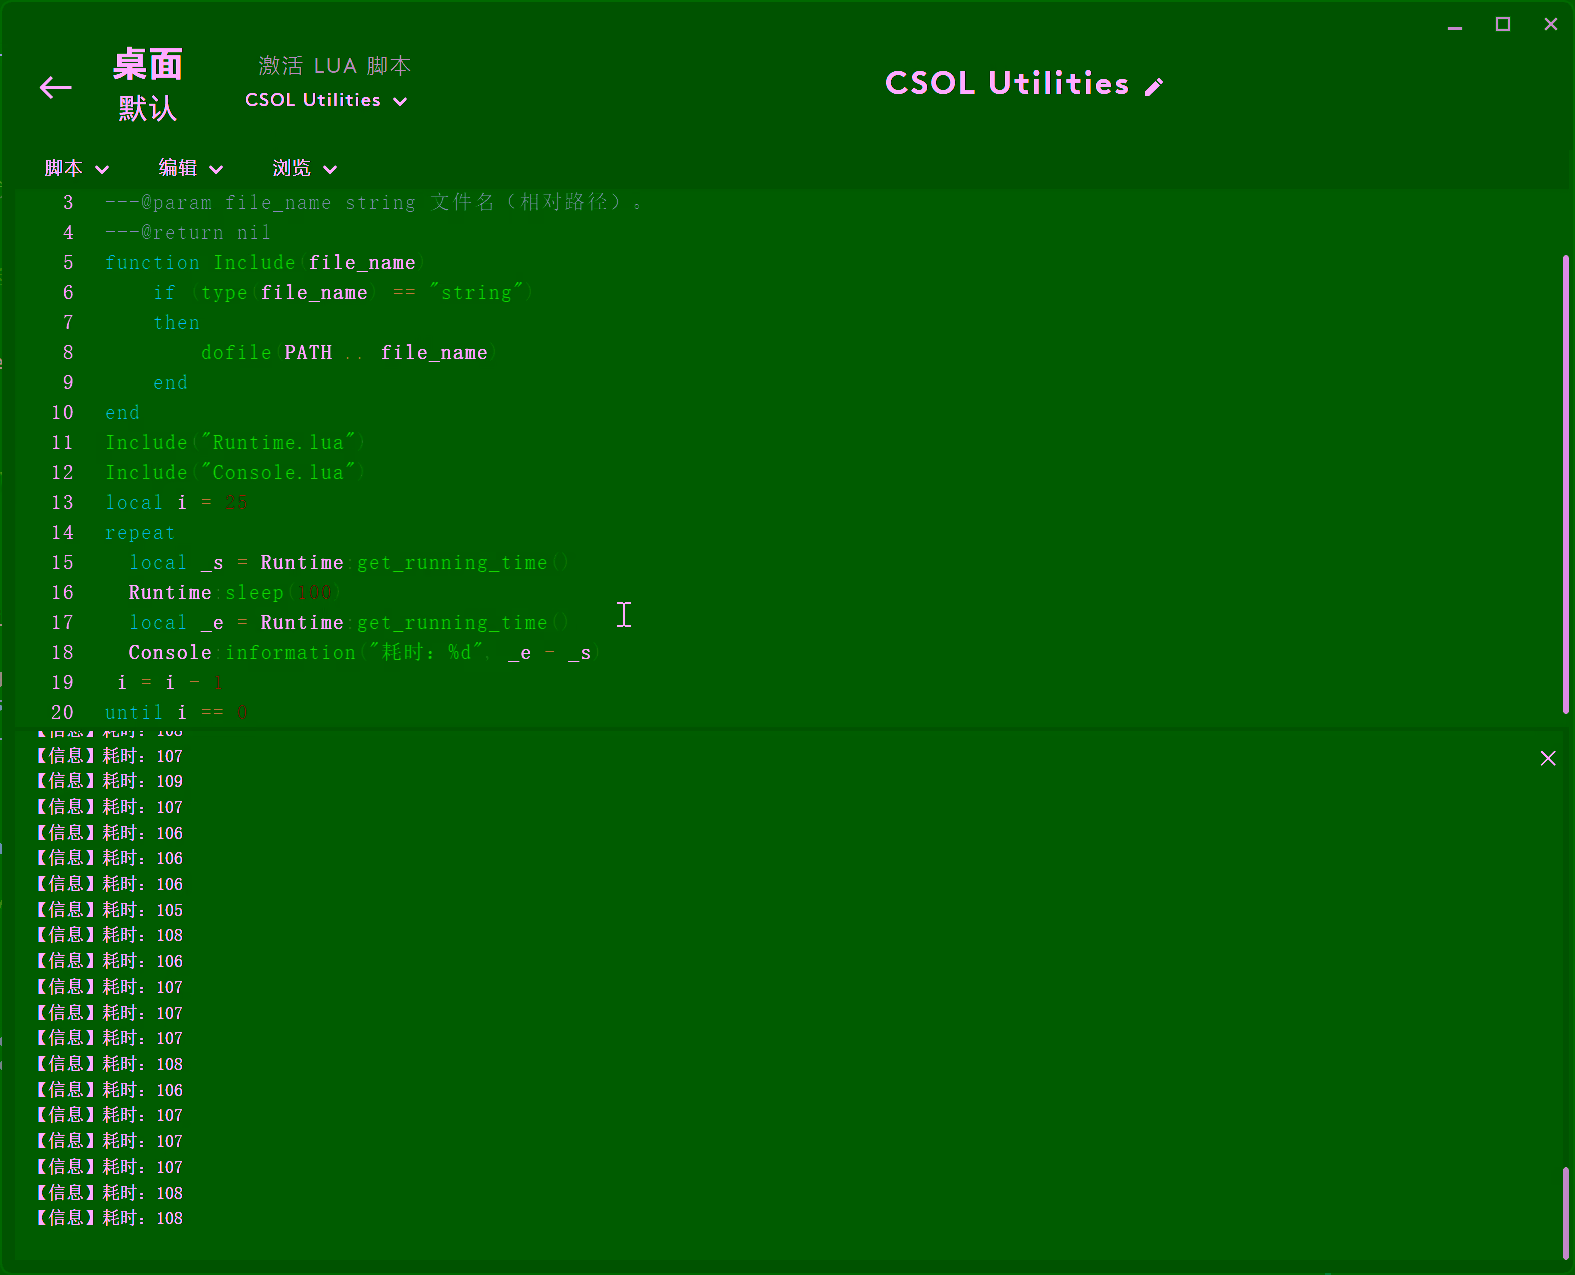Open the 脚本 menu
The width and height of the screenshot is (1575, 1275).
pos(76,168)
